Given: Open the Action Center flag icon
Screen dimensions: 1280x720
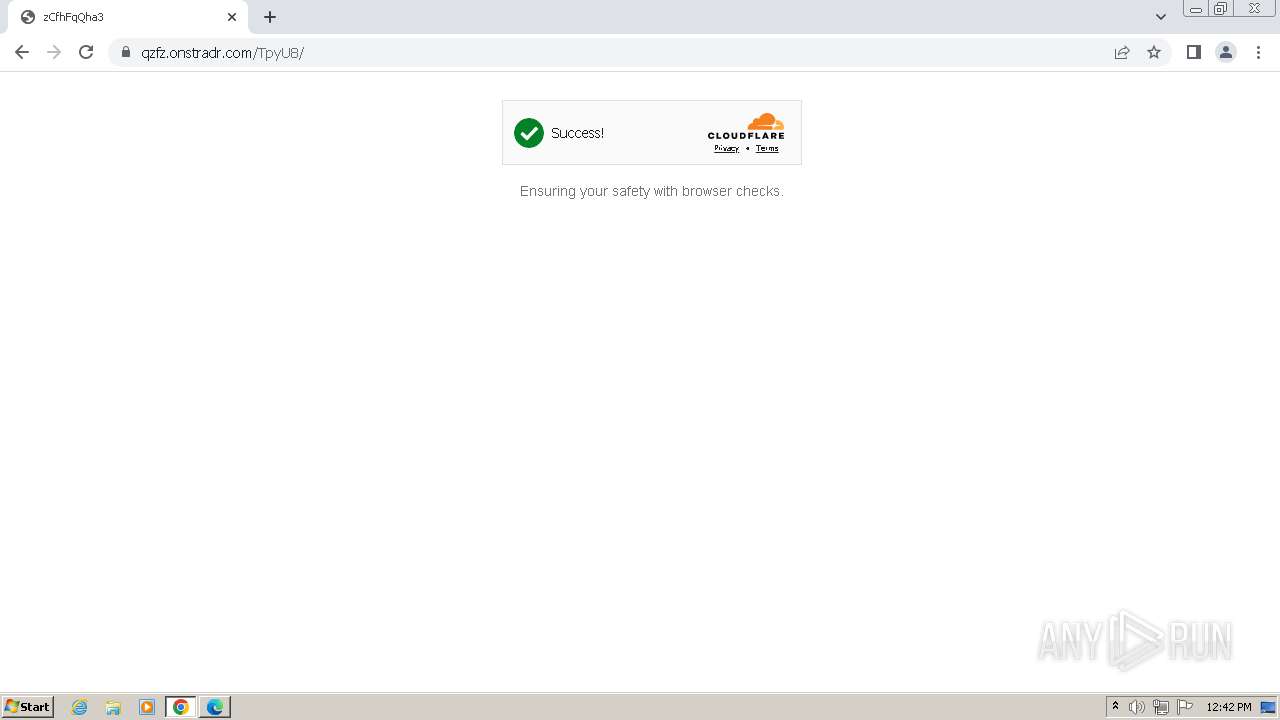Looking at the screenshot, I should coord(1185,707).
